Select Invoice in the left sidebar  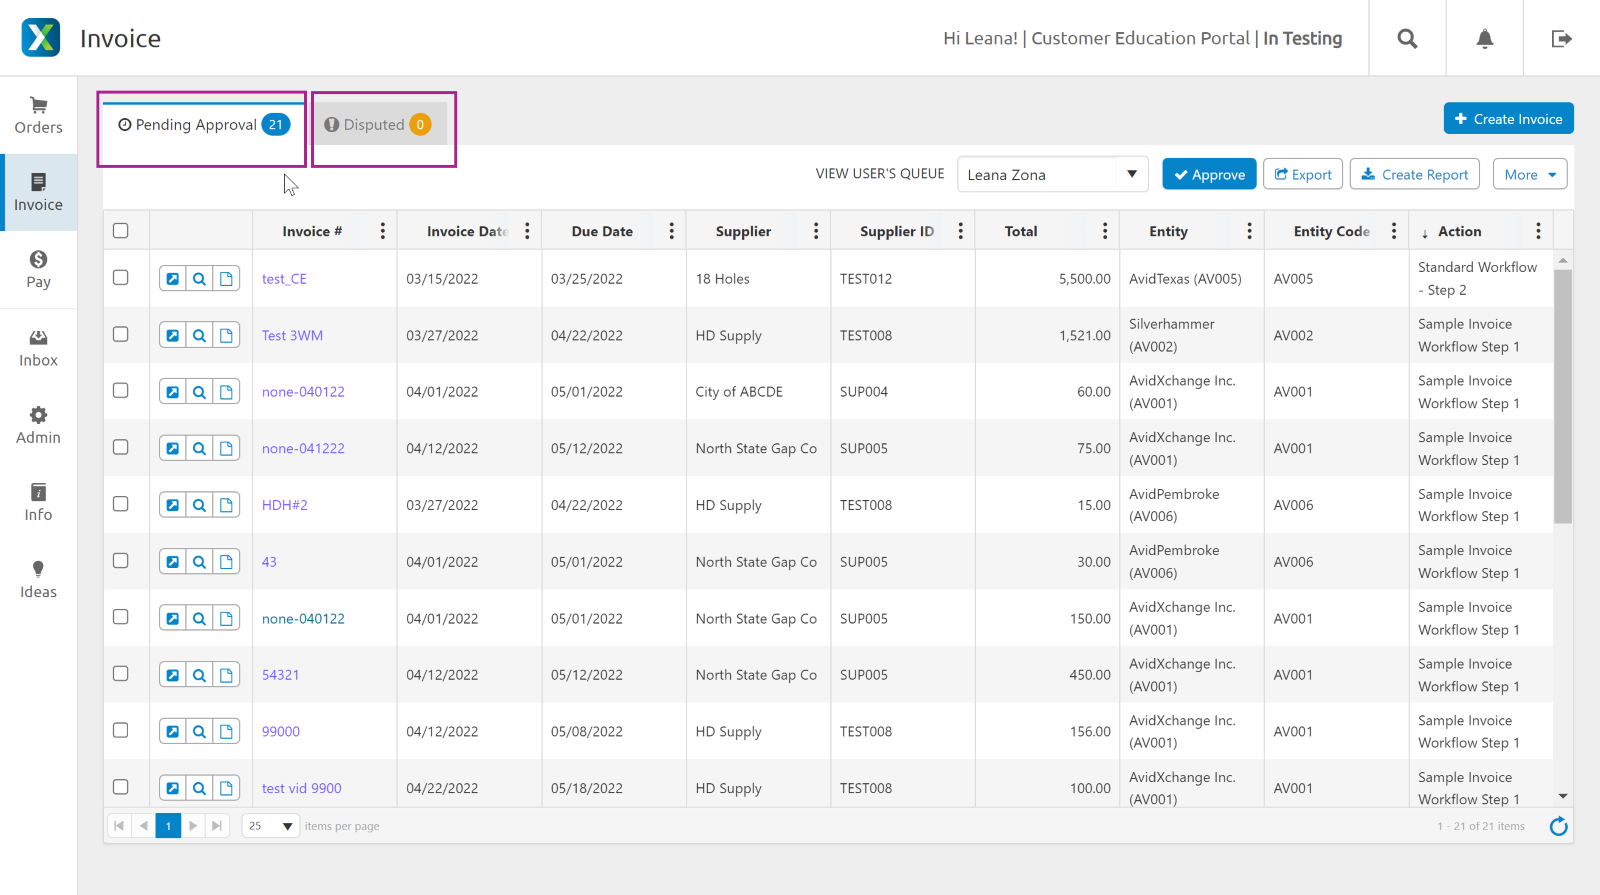point(38,193)
